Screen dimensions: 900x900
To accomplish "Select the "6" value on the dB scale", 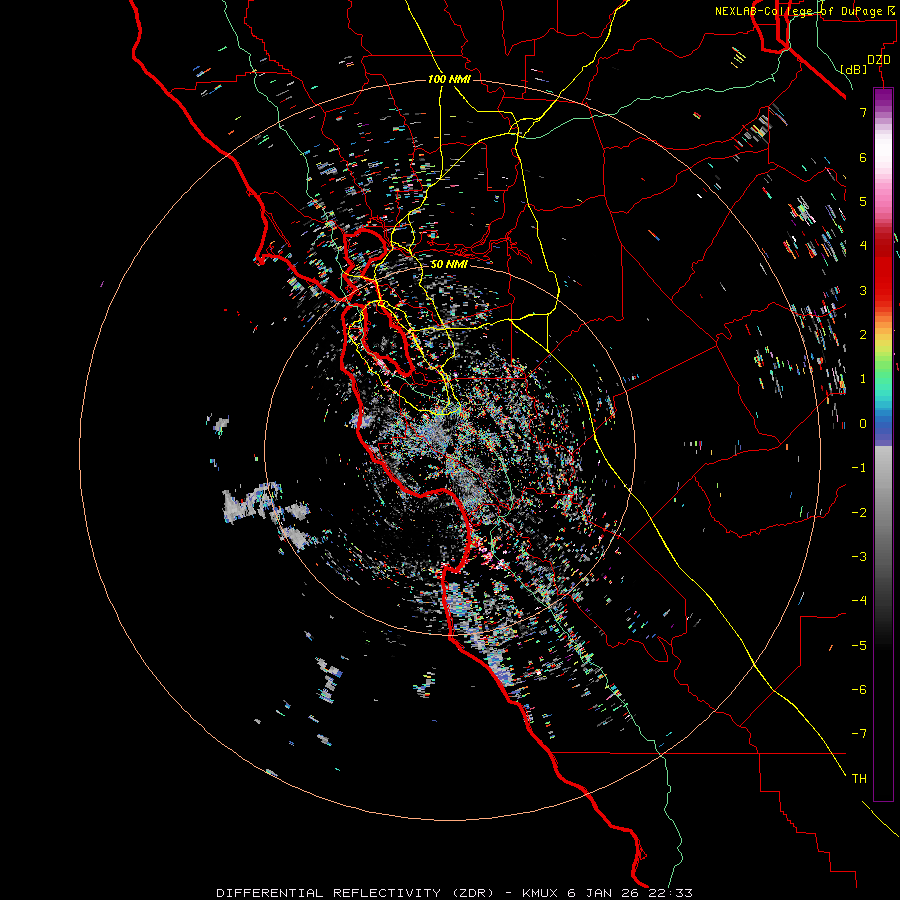I will [x=863, y=157].
